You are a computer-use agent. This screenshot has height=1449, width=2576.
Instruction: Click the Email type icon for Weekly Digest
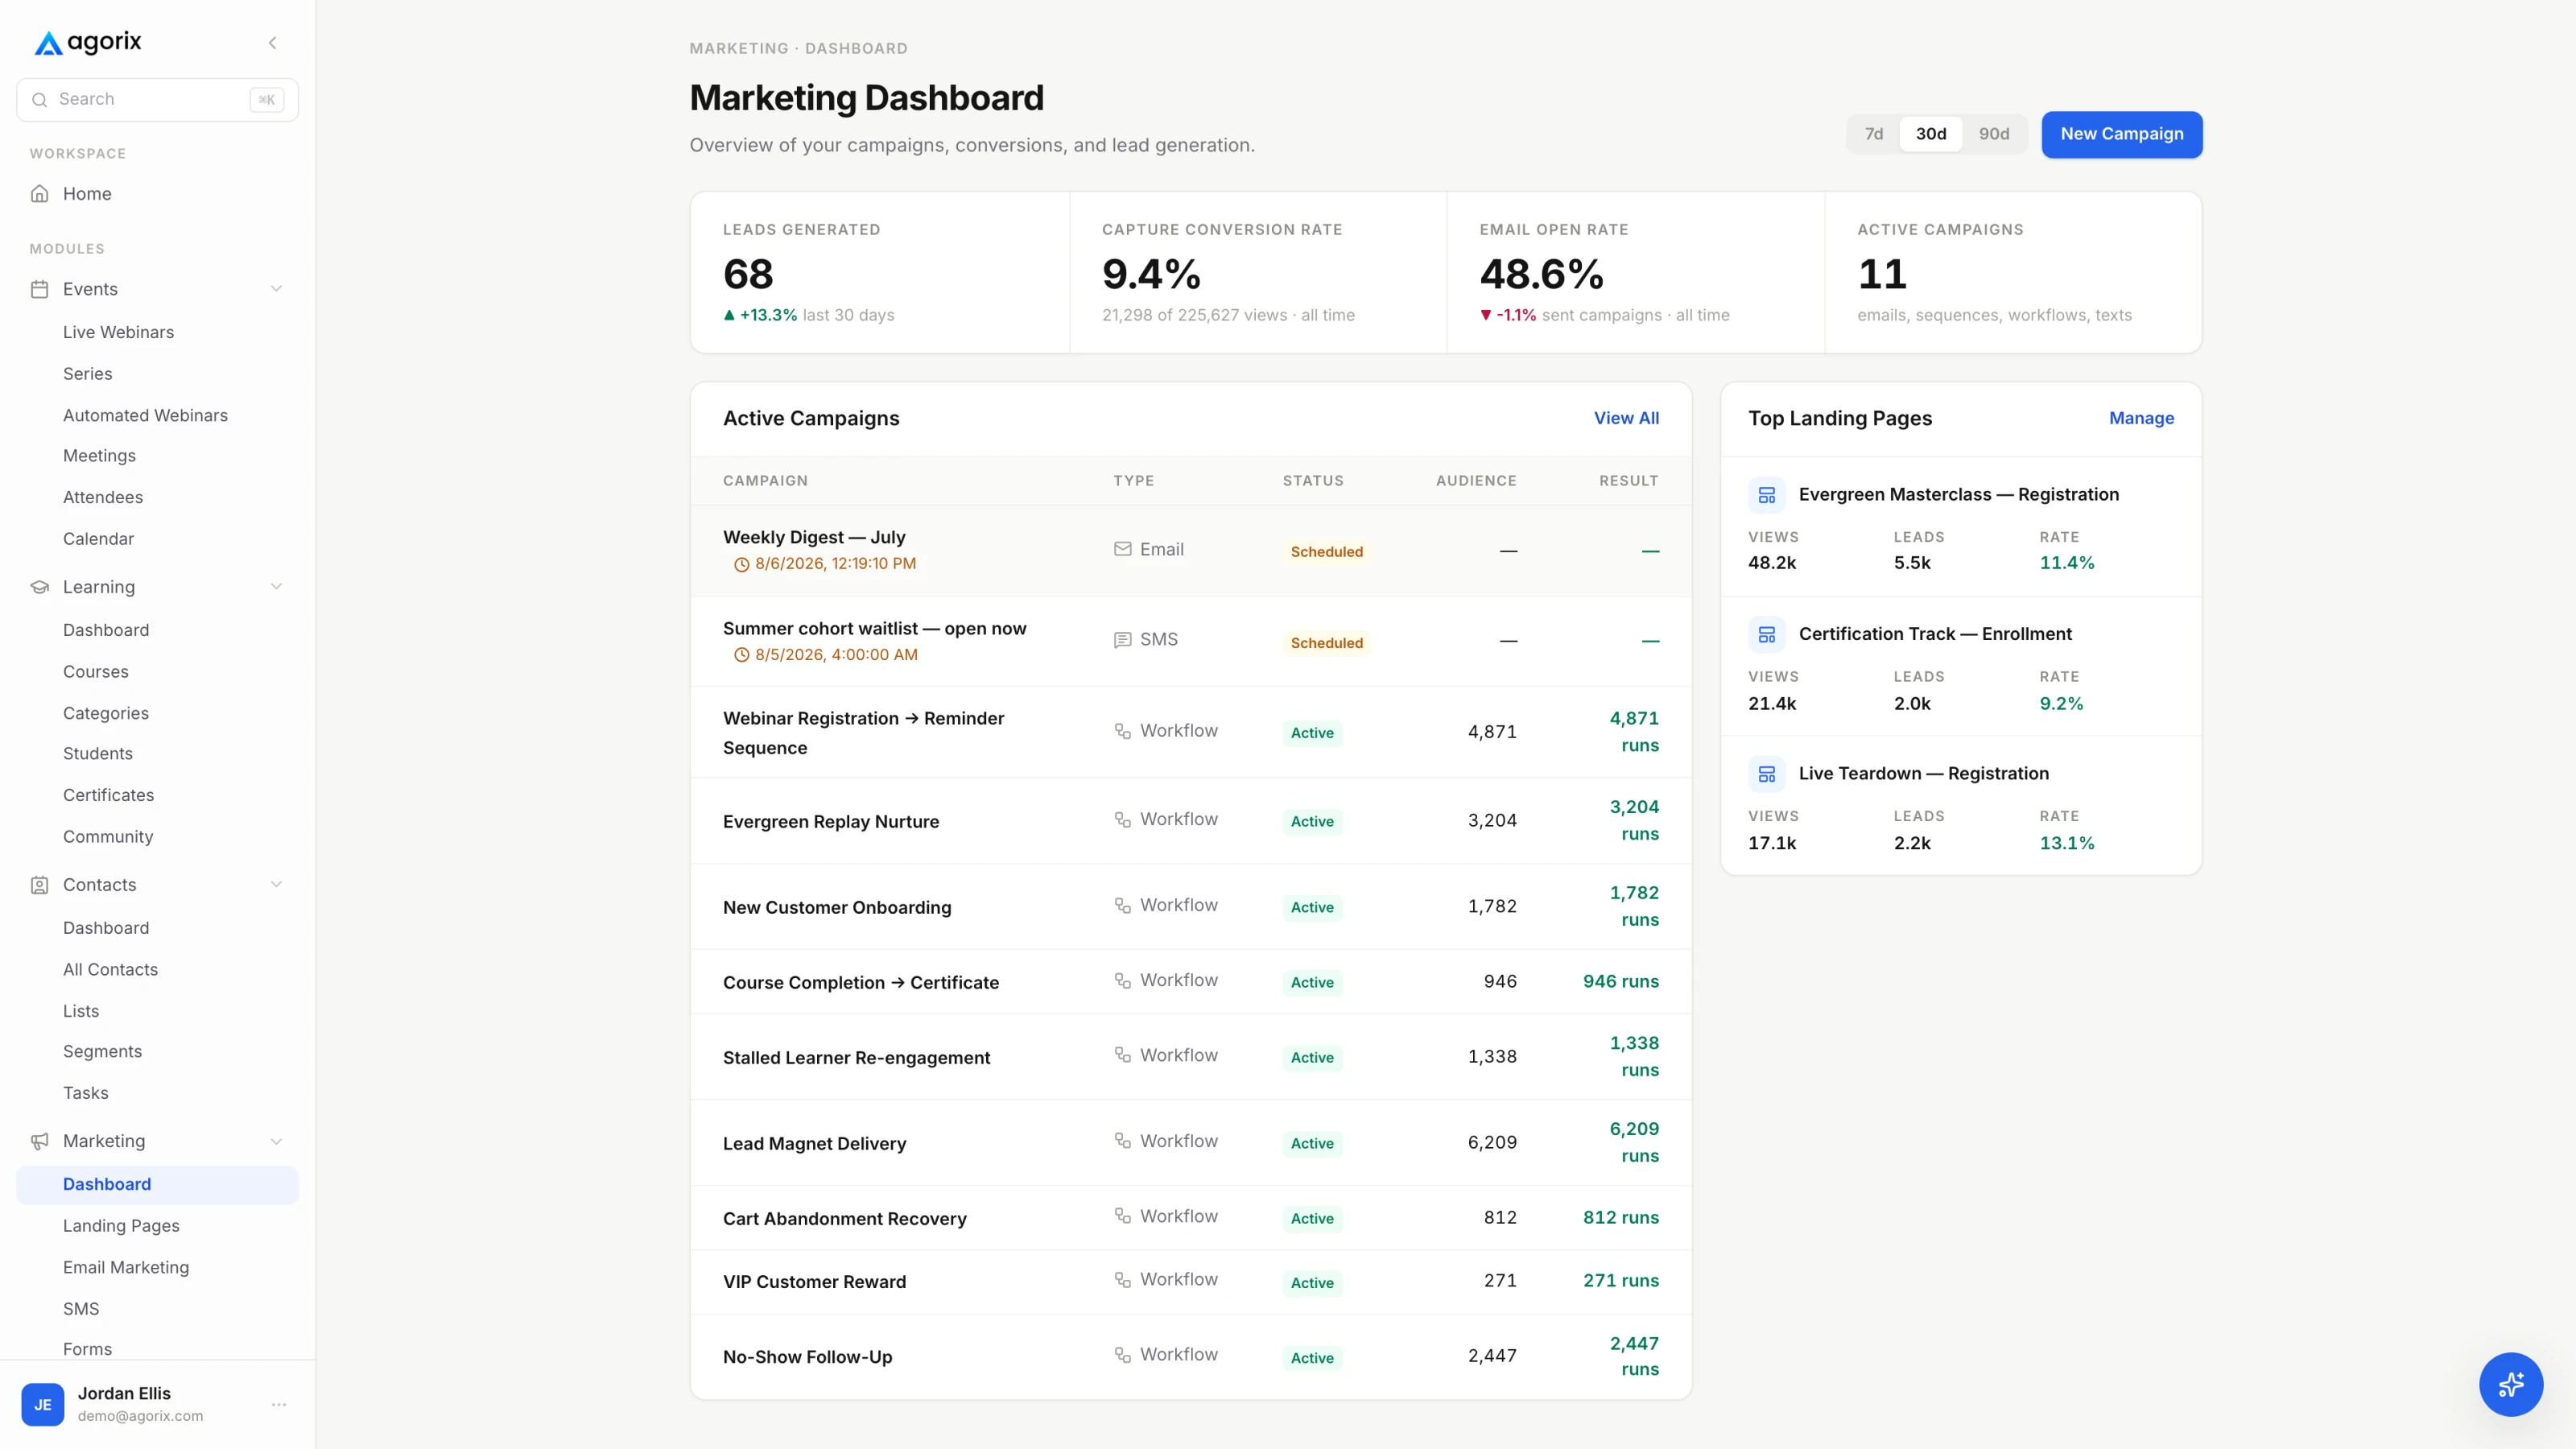coord(1123,549)
